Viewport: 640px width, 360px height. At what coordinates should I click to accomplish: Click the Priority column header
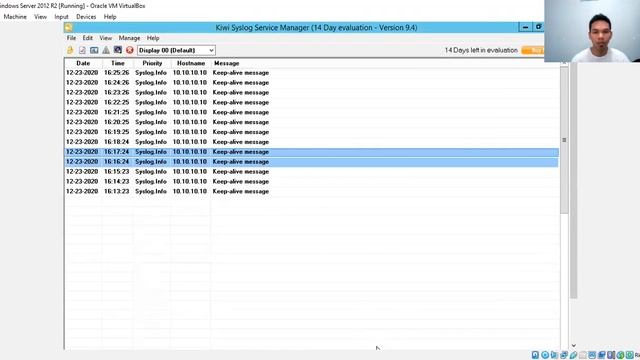click(152, 63)
